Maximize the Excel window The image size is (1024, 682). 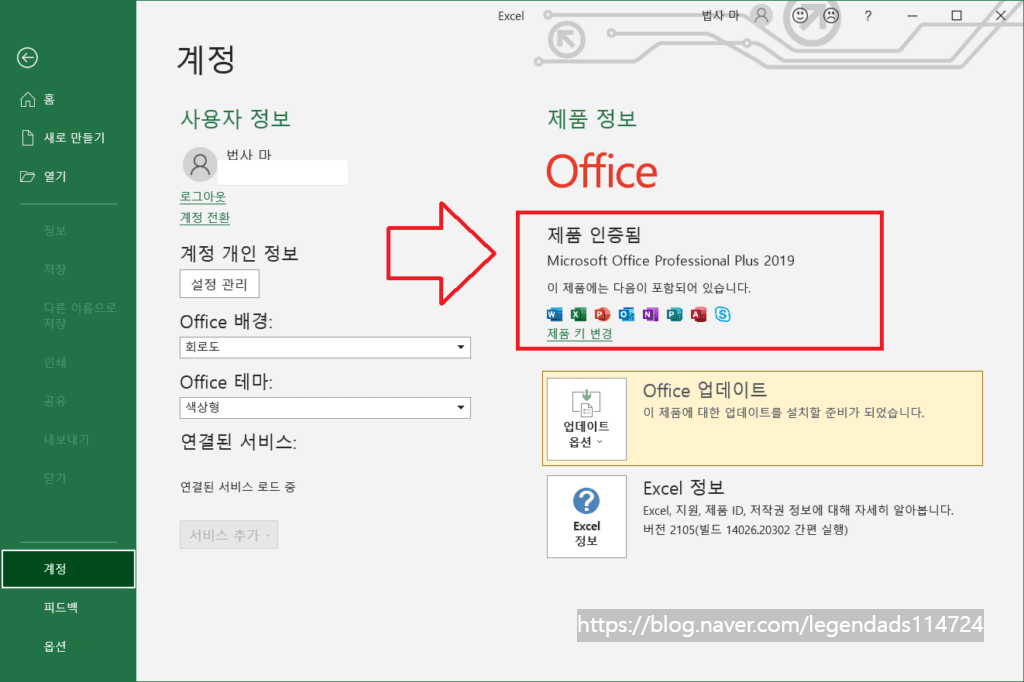pos(957,16)
